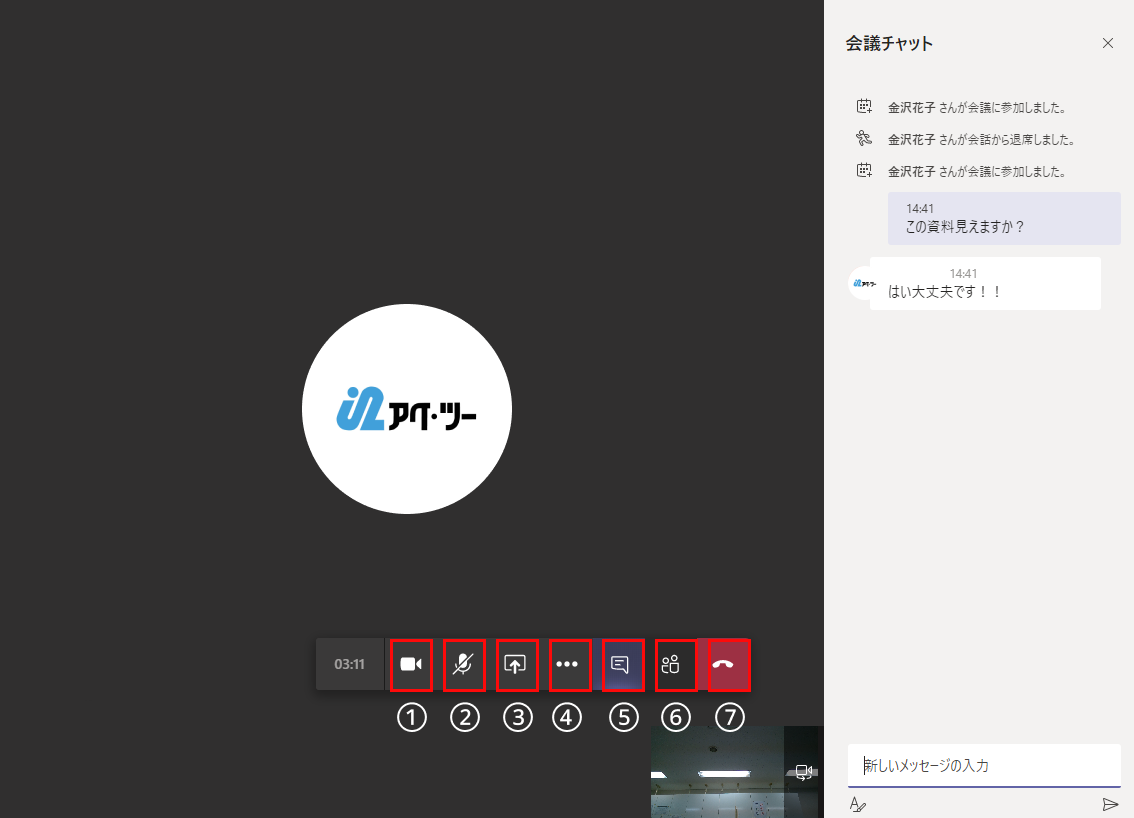Click the switch camera icon beside preview
1134x818 pixels.
[x=803, y=772]
